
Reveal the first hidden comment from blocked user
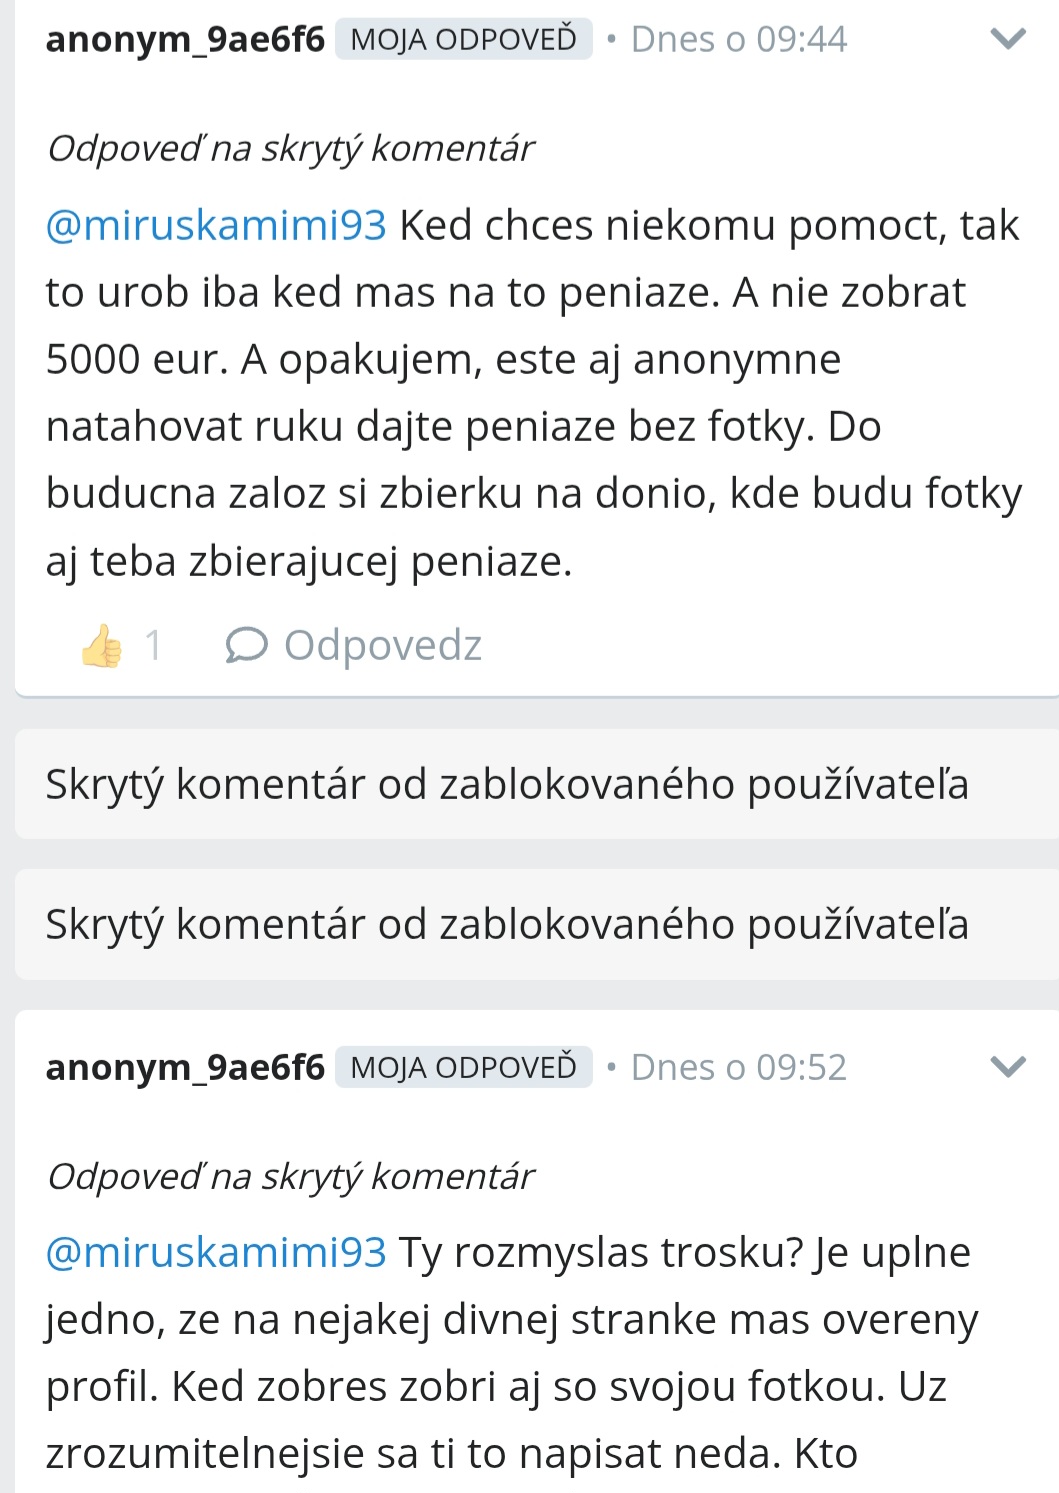click(x=537, y=784)
